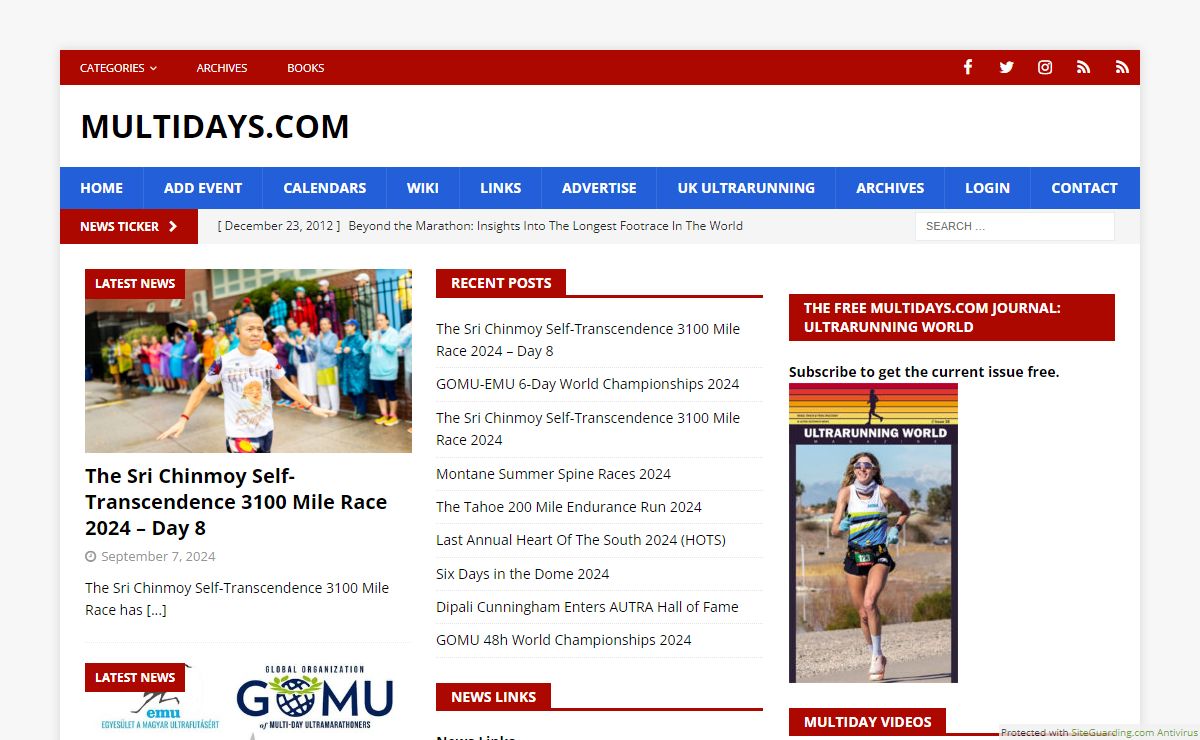1200x740 pixels.
Task: Open recent post 3100 Mile Race Day 8
Action: coord(588,340)
